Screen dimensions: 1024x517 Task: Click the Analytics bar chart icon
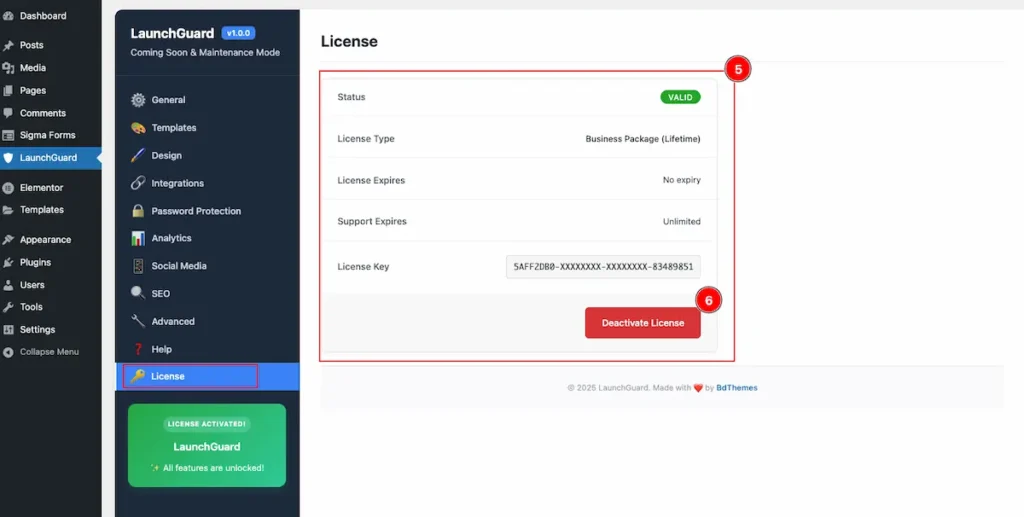tap(138, 238)
